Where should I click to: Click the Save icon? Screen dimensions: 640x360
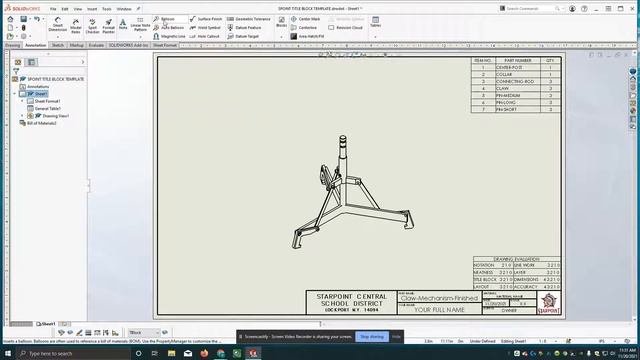point(23,19)
